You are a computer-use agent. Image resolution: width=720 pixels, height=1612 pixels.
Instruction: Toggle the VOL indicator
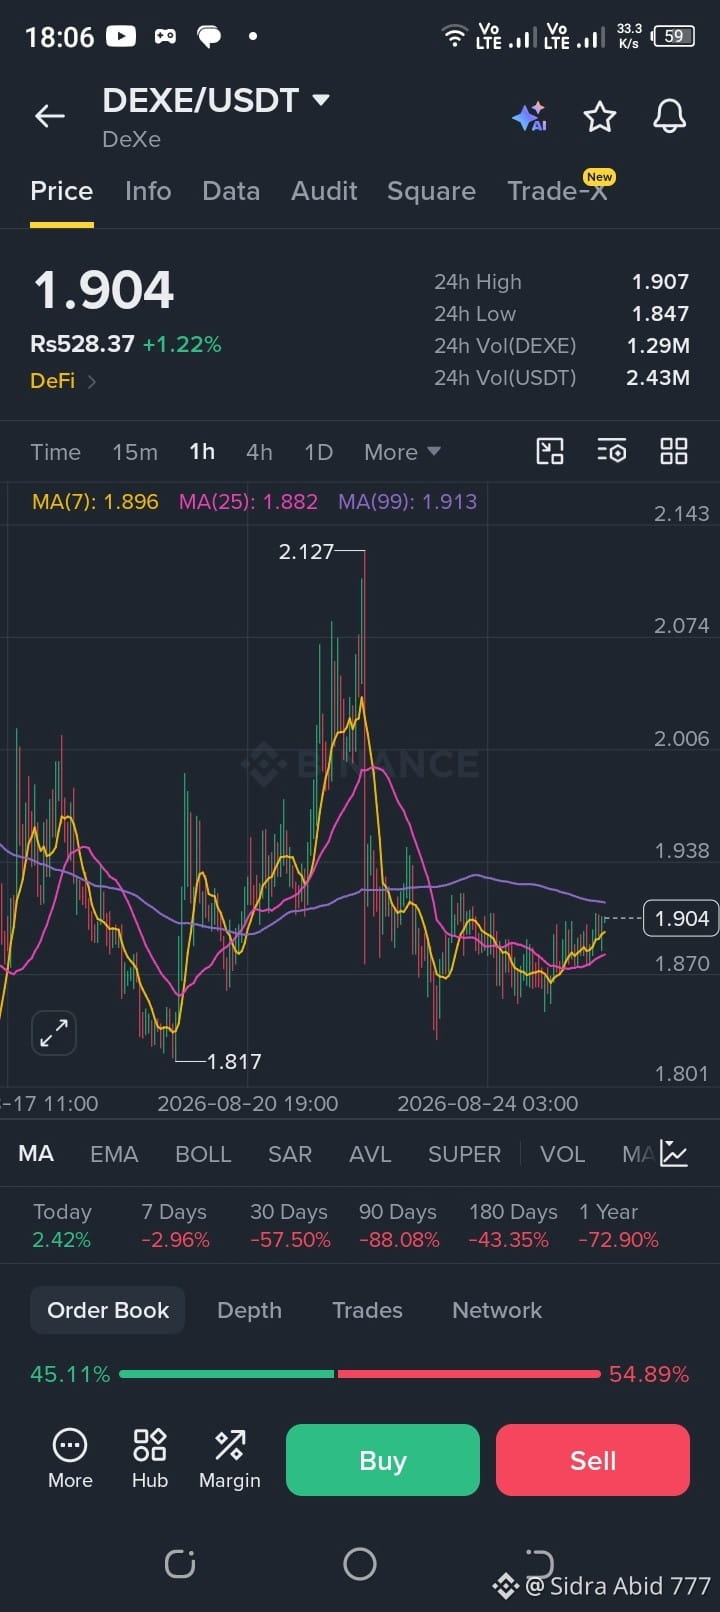562,1154
